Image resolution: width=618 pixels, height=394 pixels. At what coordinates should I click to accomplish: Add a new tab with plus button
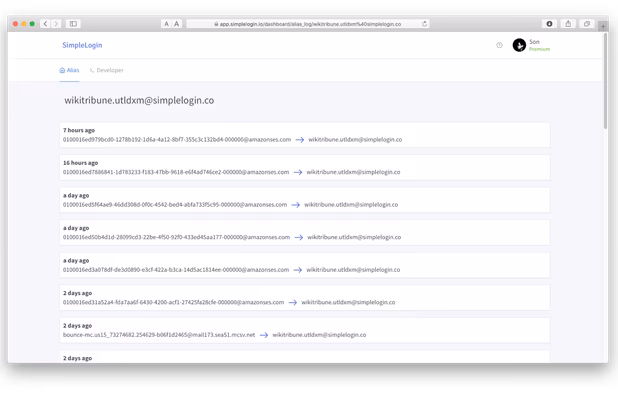coord(603,26)
